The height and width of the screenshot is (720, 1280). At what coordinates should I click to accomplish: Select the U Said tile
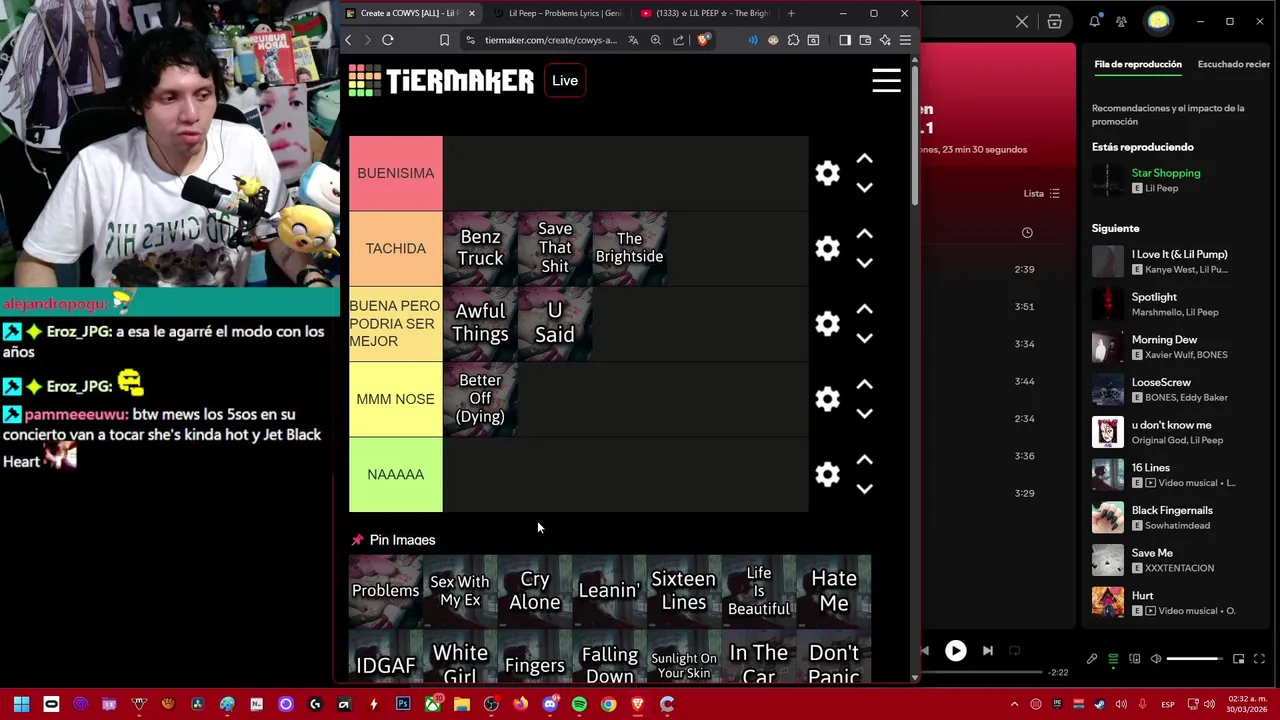pyautogui.click(x=555, y=323)
